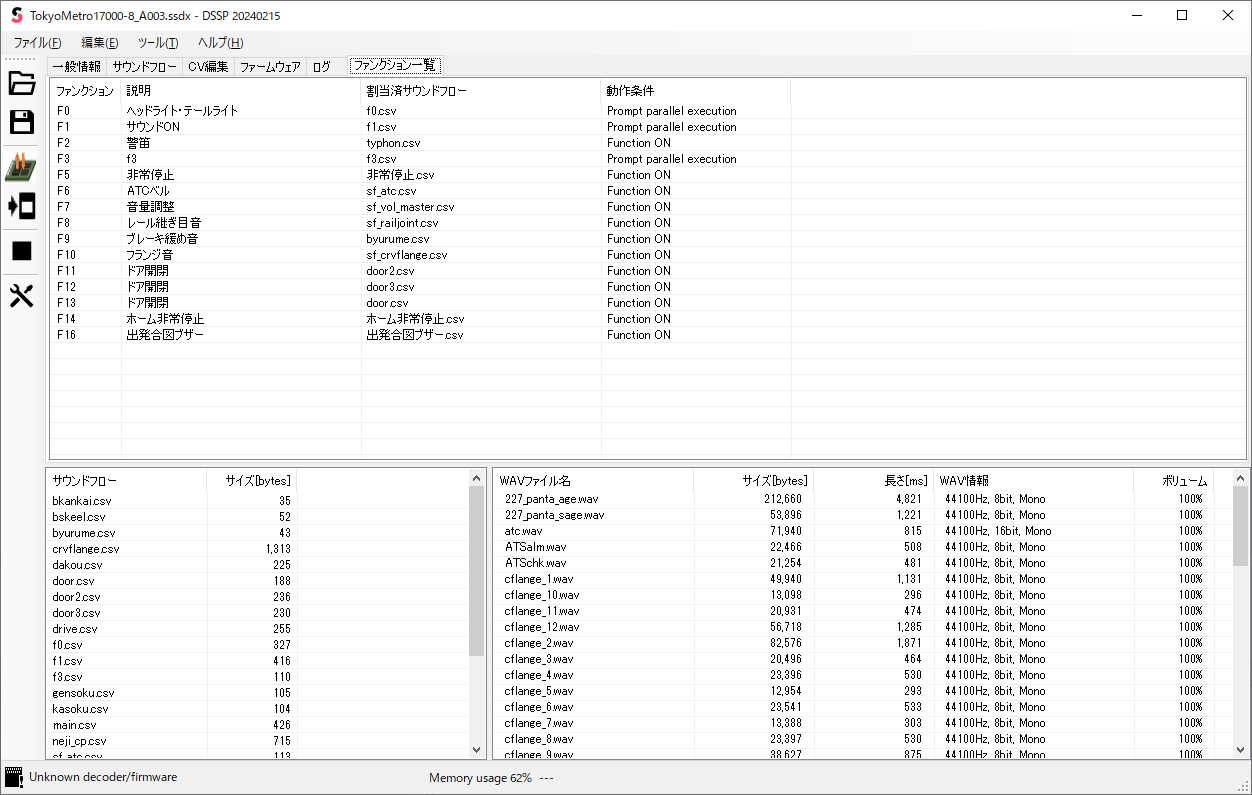This screenshot has width=1252, height=795.
Task: Open the ファームウェア tab
Action: (x=270, y=67)
